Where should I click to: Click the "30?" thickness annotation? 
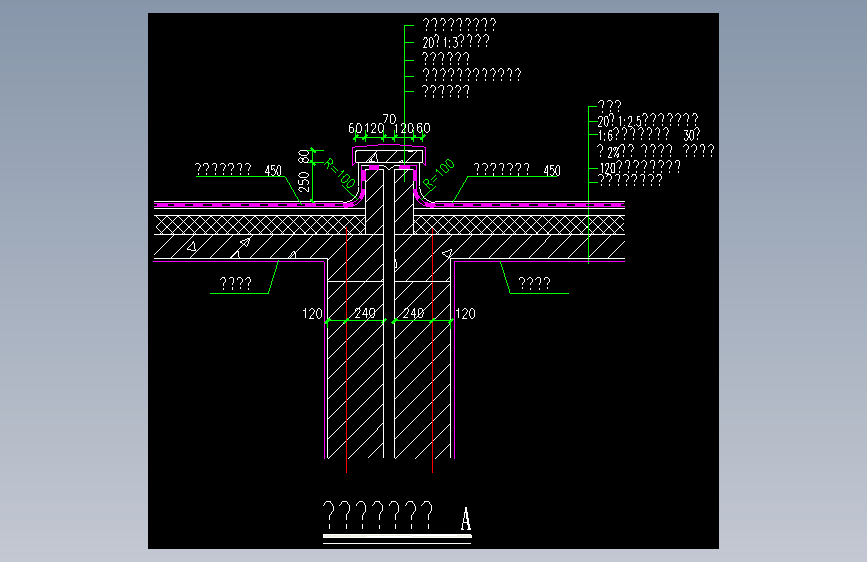(x=692, y=135)
